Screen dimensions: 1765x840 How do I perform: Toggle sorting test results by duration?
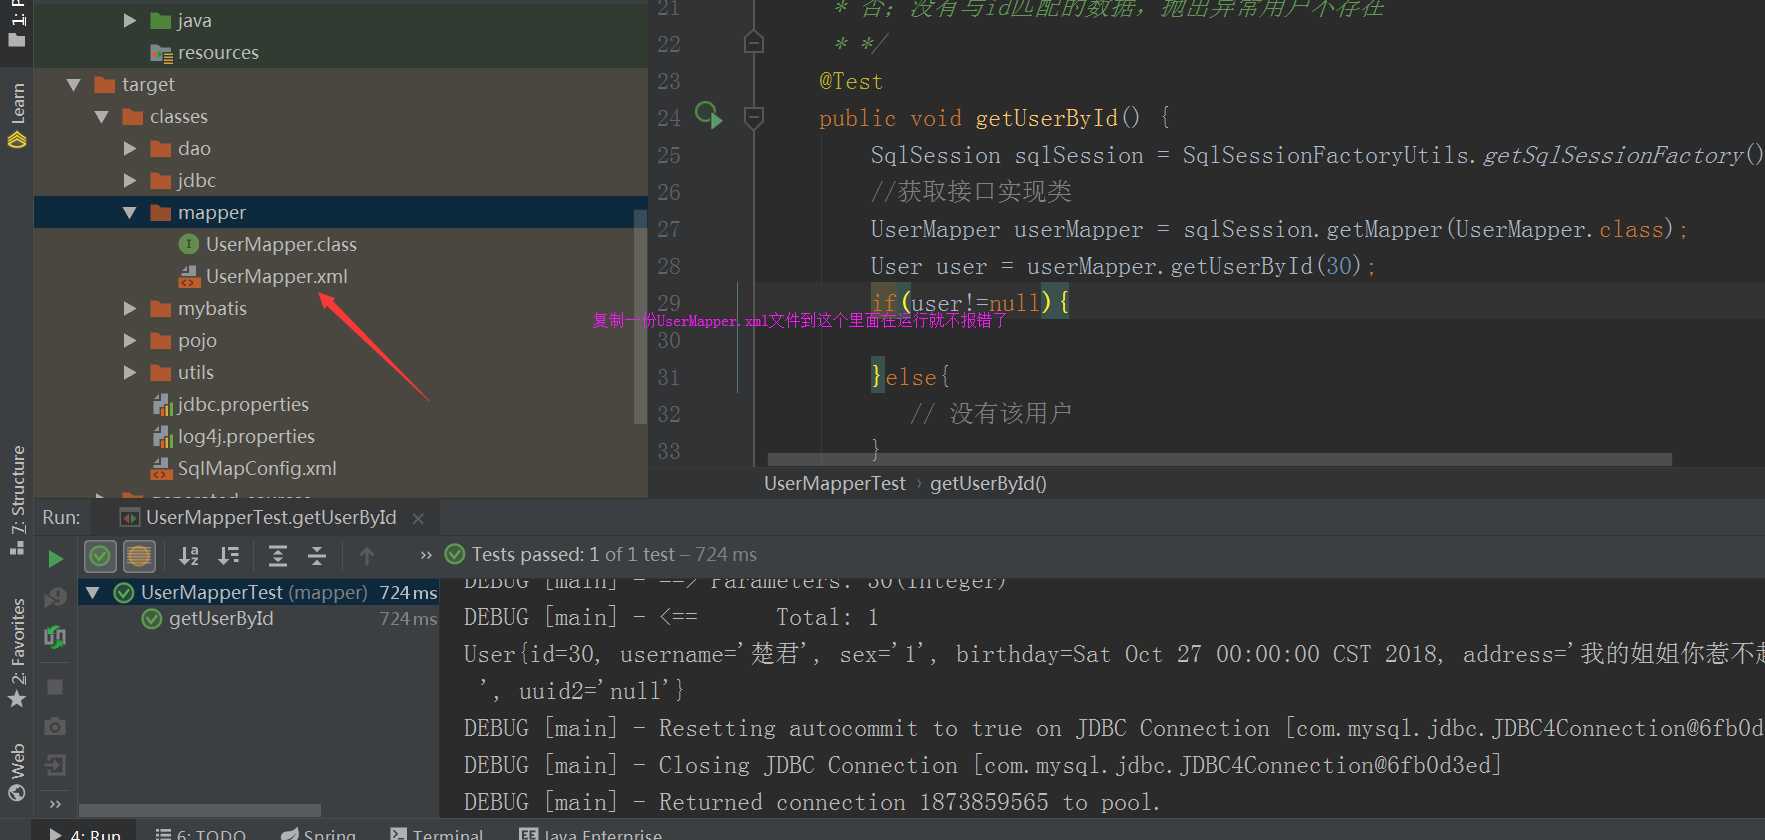click(229, 556)
